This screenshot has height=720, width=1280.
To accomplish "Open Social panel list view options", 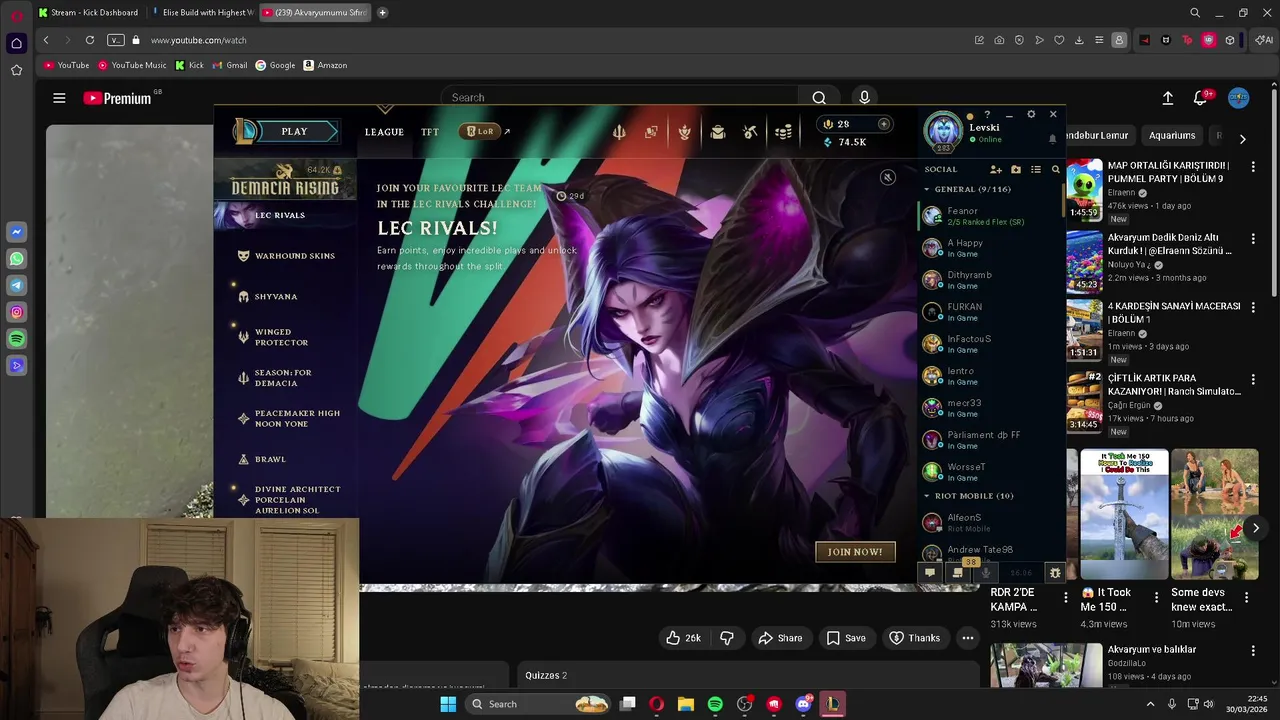I will point(1036,170).
